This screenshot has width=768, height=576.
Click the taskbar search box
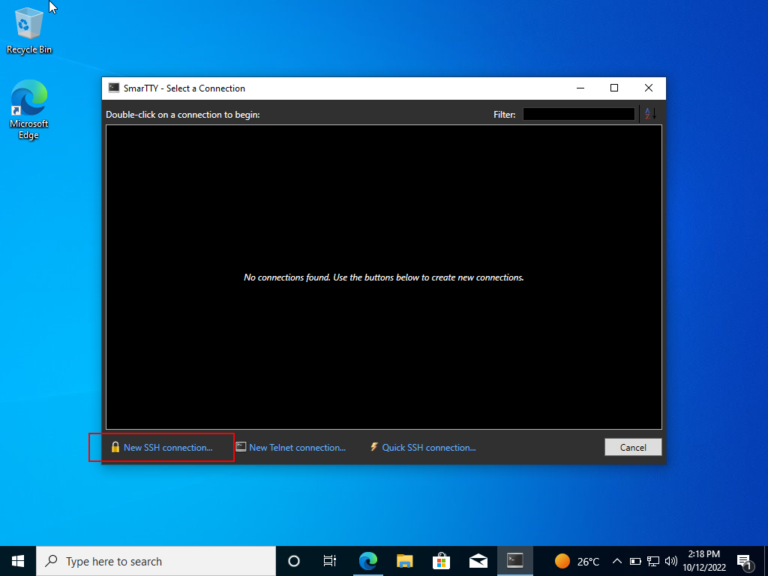155,561
